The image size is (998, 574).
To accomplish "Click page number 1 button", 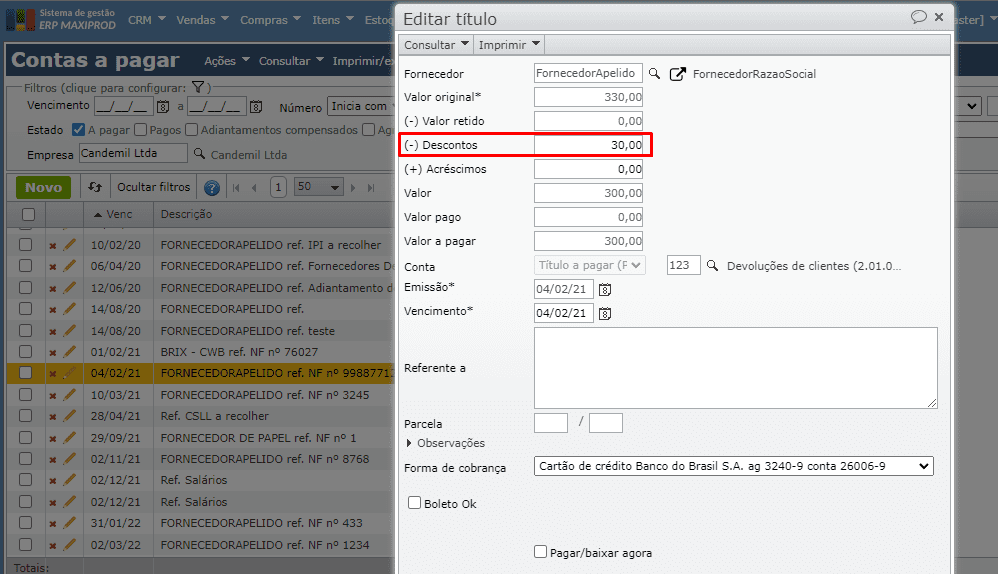I will [x=278, y=188].
